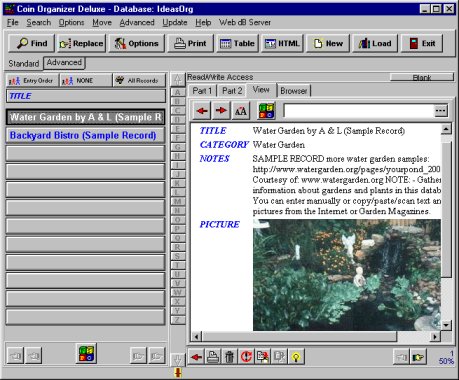
Task: Click the red circular refresh icon
Action: click(246, 357)
